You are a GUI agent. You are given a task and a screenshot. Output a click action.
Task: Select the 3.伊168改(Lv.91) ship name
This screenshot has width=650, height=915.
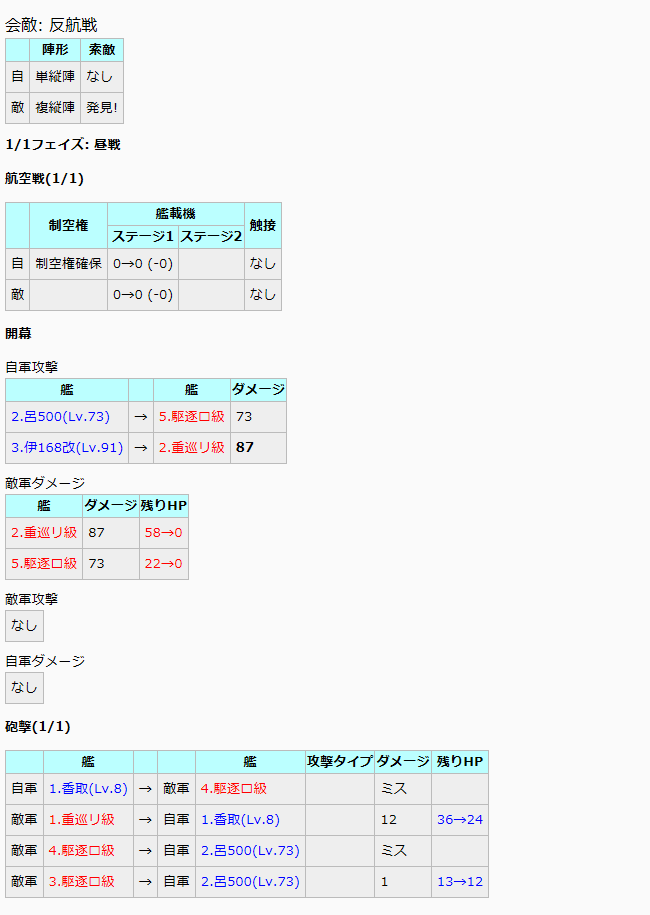[x=65, y=448]
